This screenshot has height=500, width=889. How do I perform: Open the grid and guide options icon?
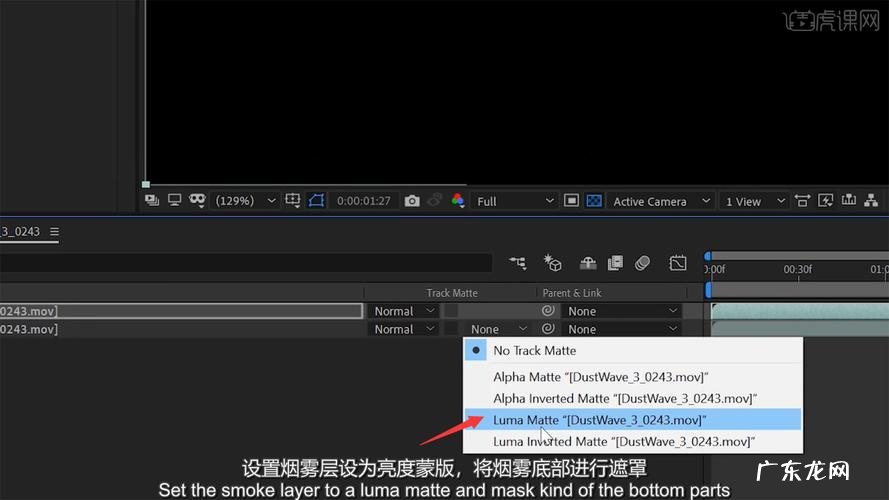pos(293,201)
